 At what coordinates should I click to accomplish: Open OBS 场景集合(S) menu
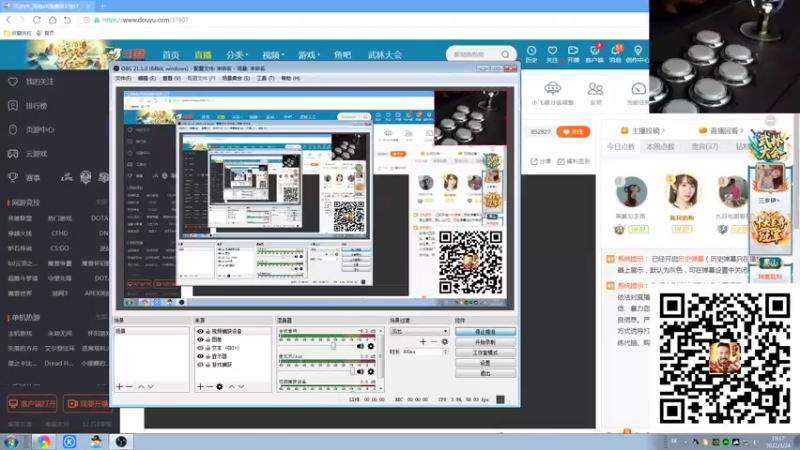[236, 78]
